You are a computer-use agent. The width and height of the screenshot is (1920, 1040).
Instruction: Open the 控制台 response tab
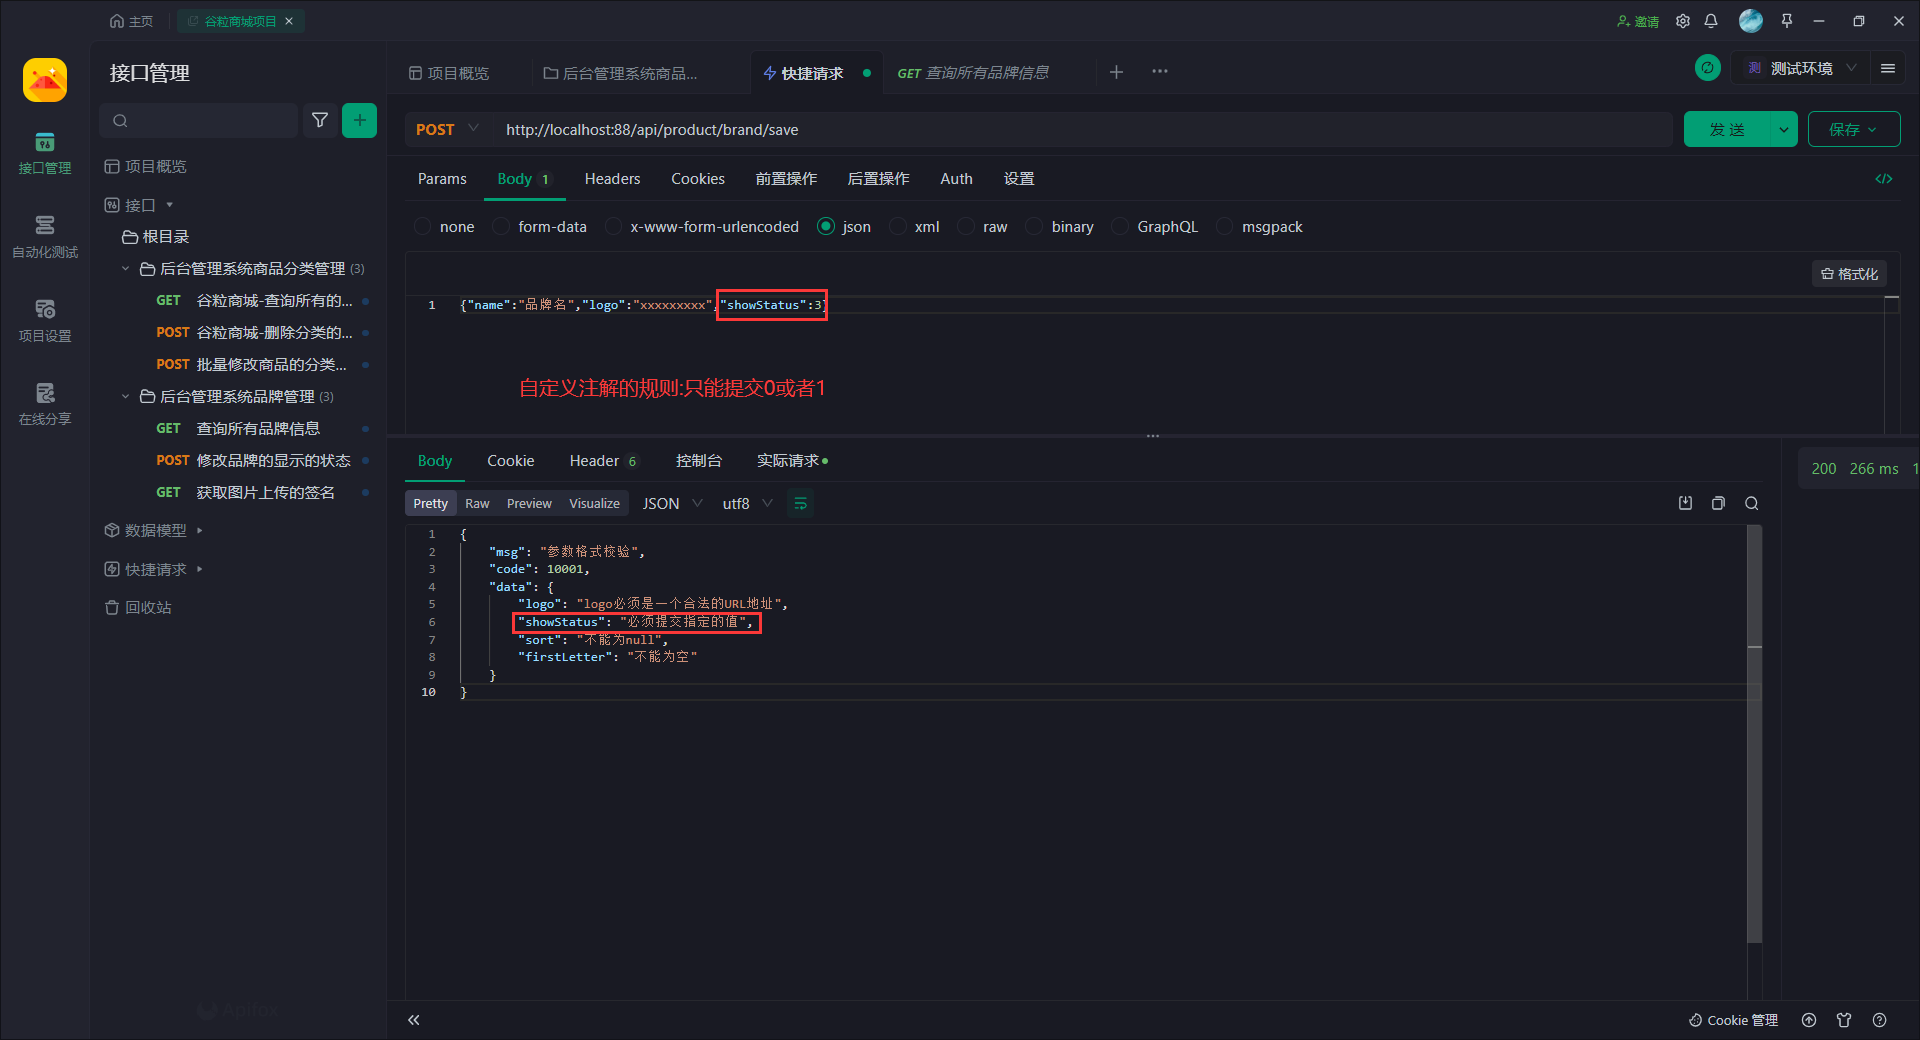point(698,461)
